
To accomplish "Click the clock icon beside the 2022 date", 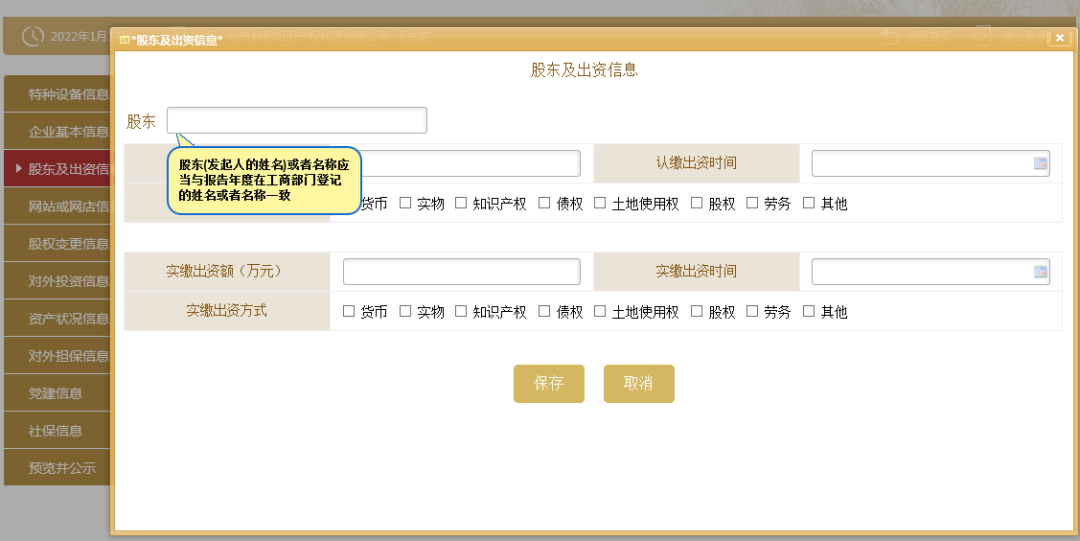I will point(34,36).
